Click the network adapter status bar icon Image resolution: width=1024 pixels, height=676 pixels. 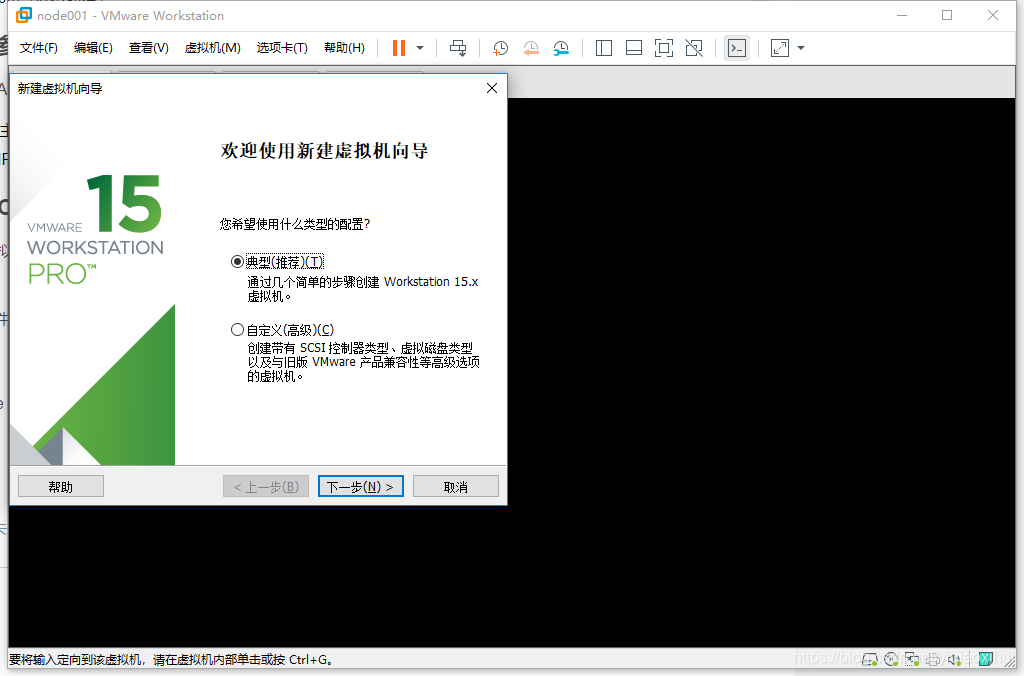coord(912,660)
